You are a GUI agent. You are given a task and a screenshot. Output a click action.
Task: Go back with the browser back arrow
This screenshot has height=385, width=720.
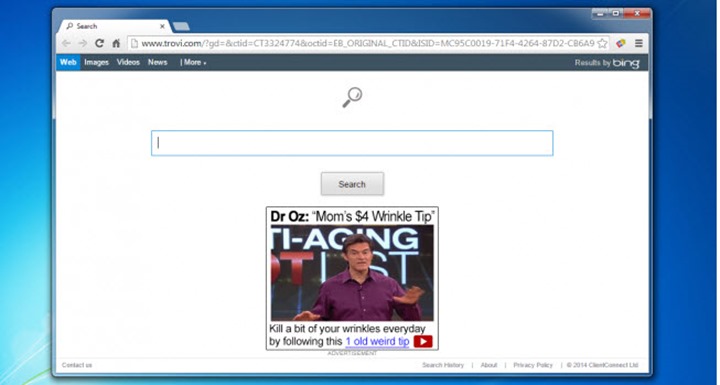(66, 43)
